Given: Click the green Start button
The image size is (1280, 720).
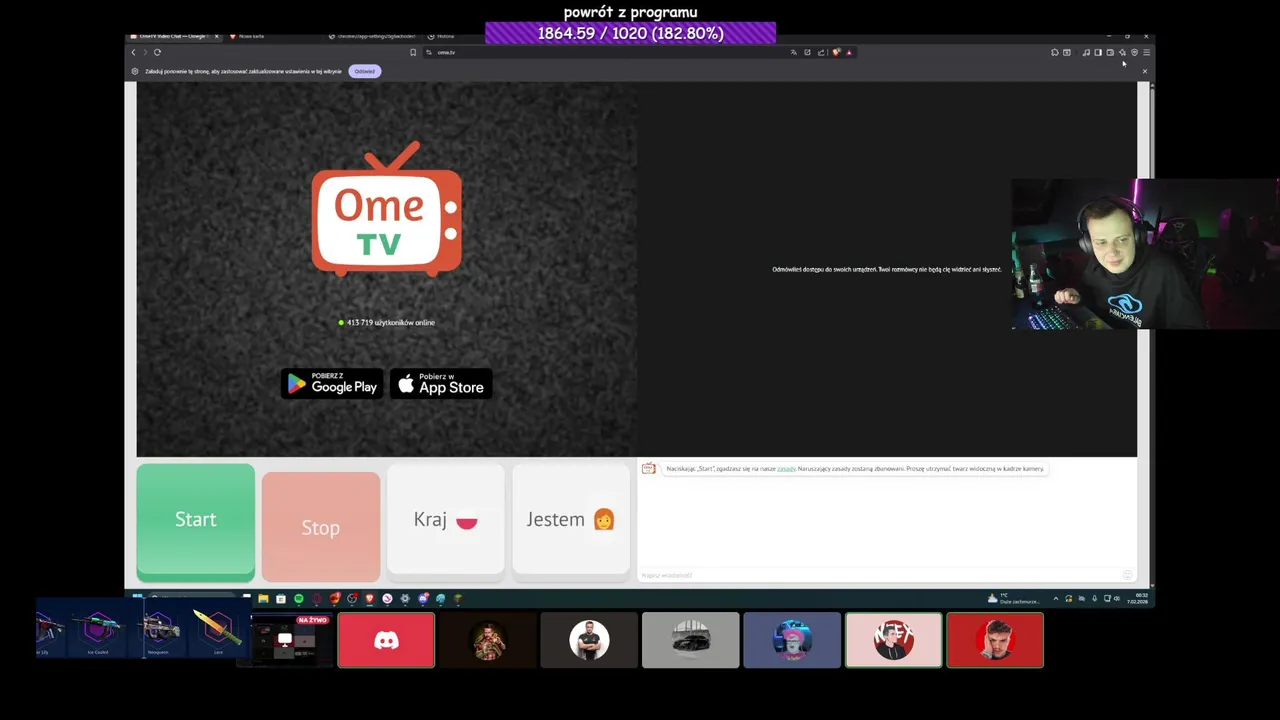Looking at the screenshot, I should tap(196, 521).
